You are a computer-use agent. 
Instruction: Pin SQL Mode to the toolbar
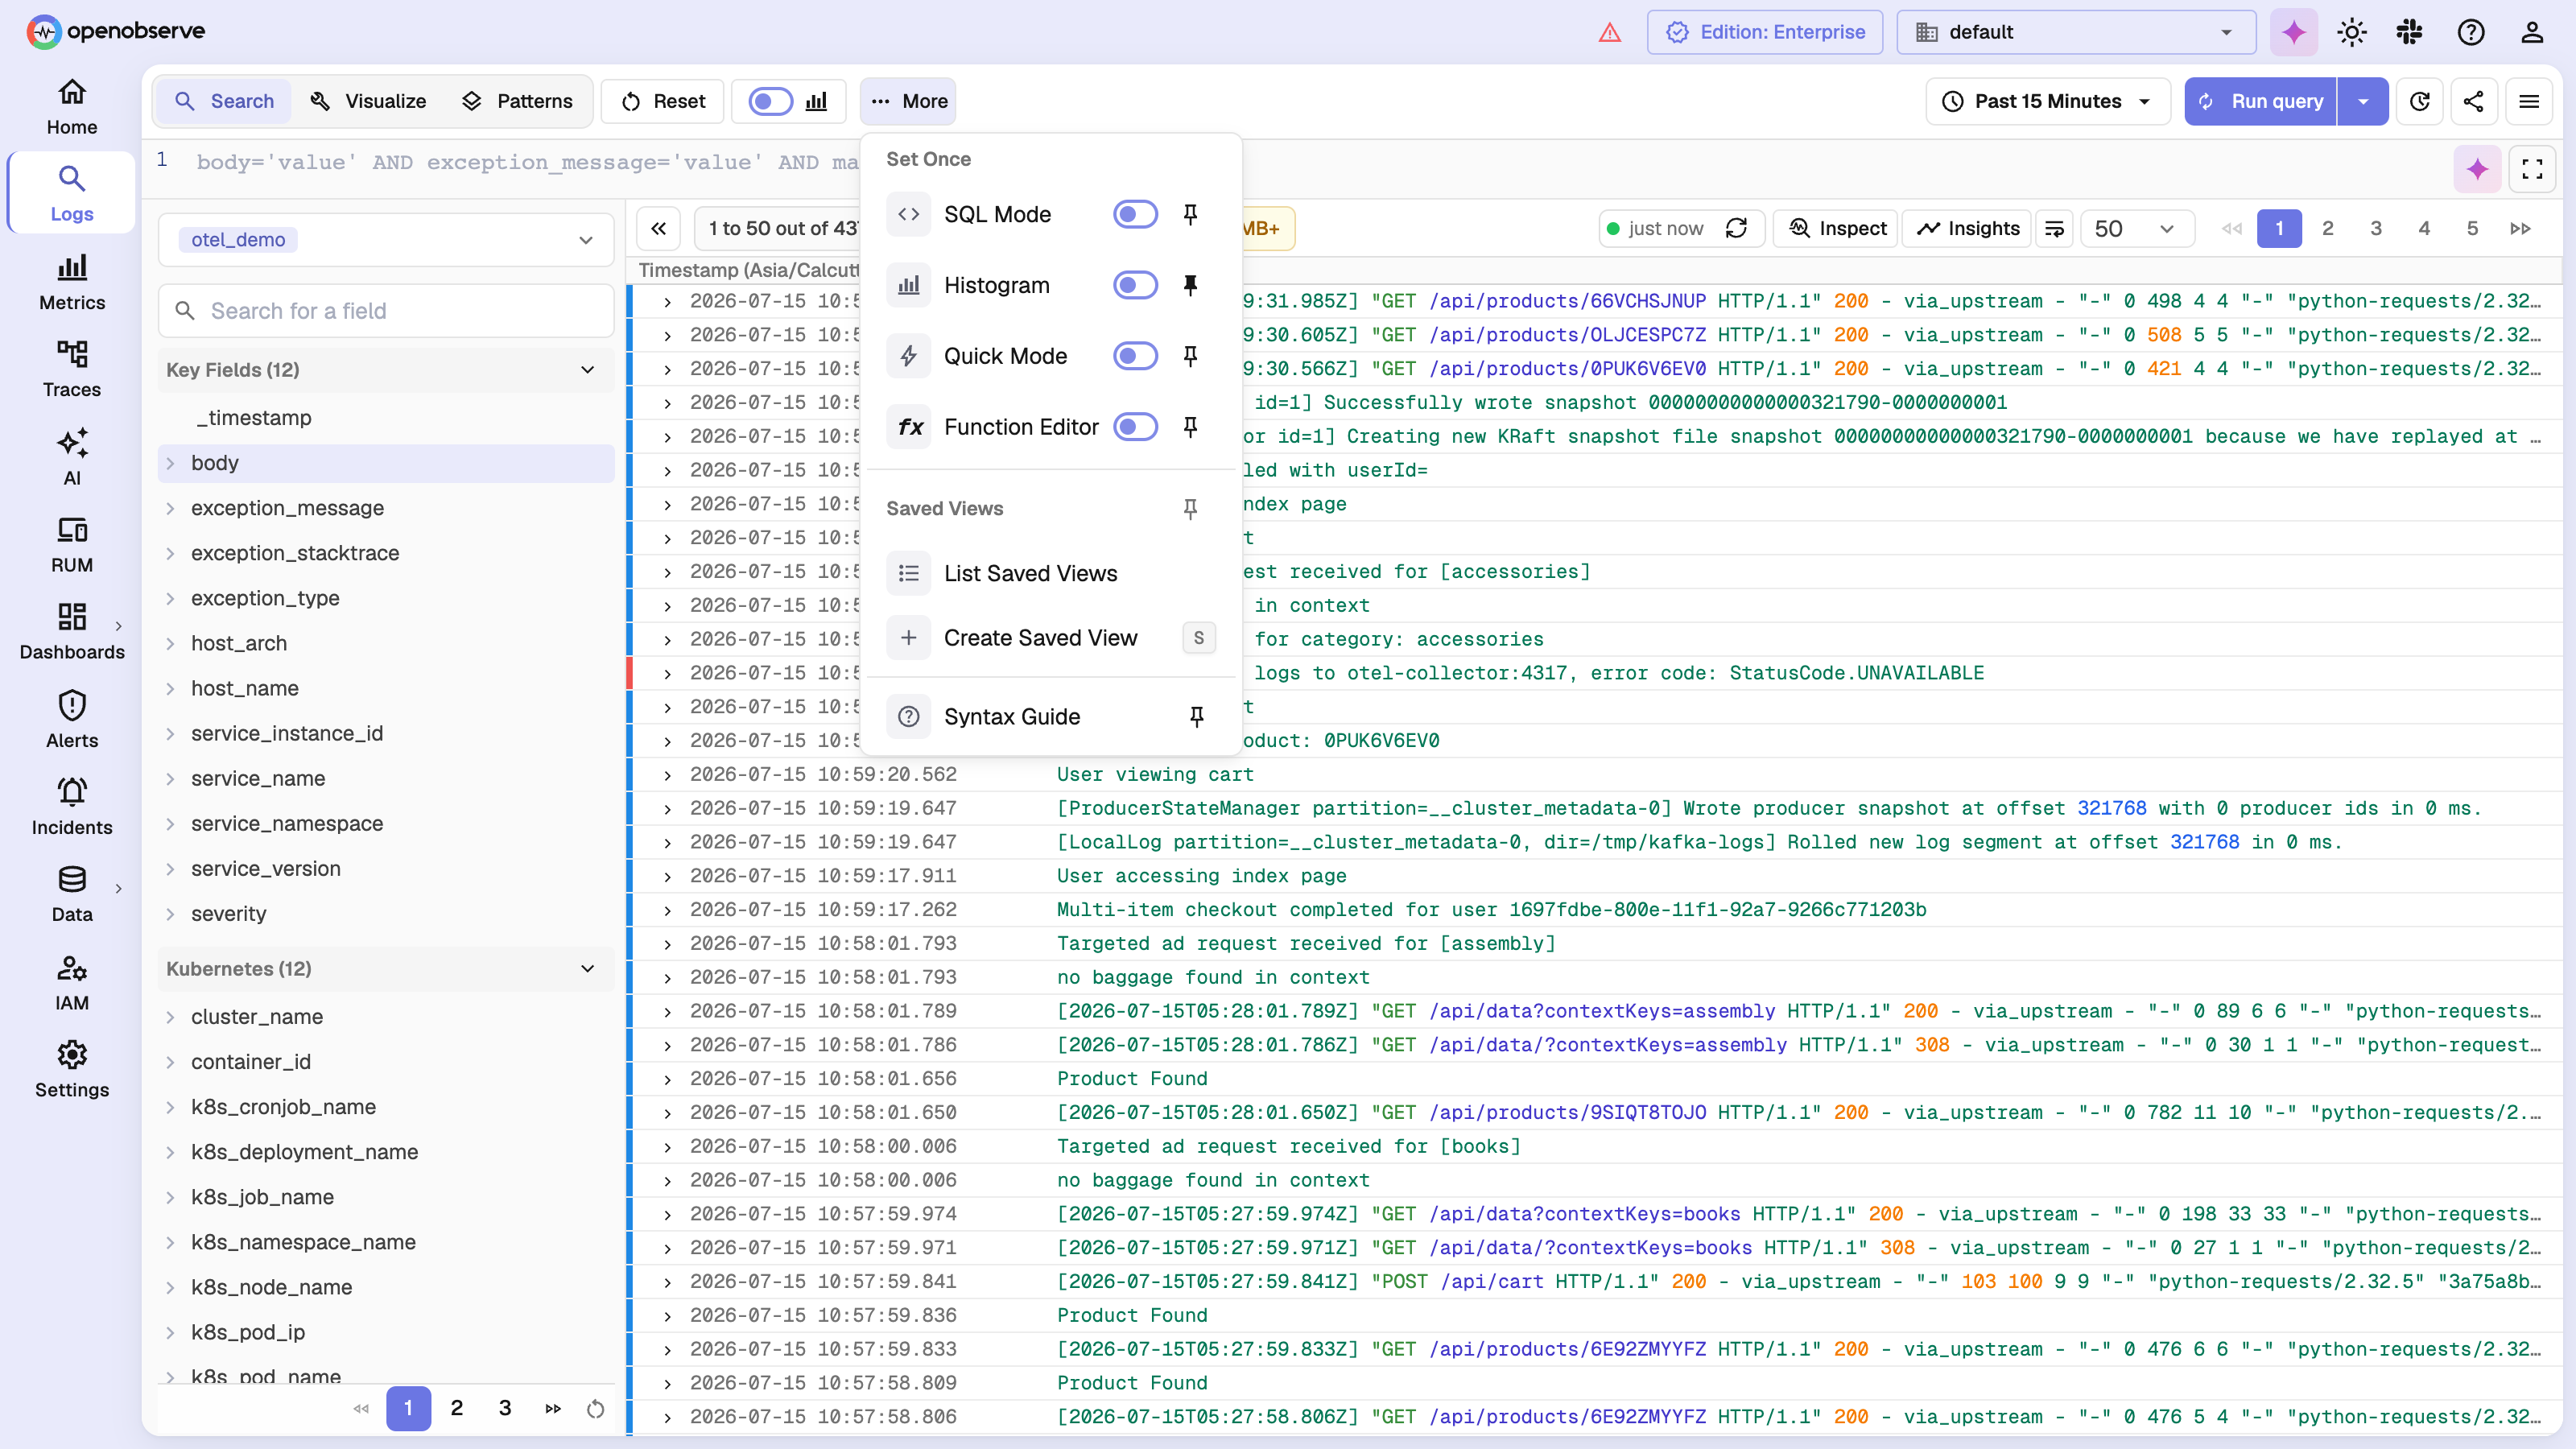tap(1190, 214)
